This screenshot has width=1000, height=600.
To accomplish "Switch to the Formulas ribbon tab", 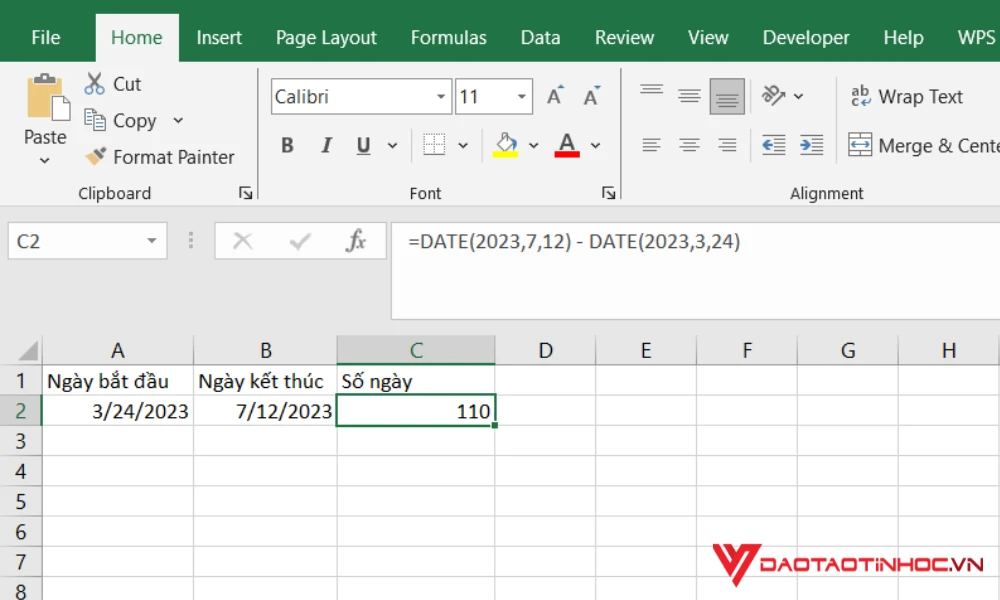I will [448, 37].
